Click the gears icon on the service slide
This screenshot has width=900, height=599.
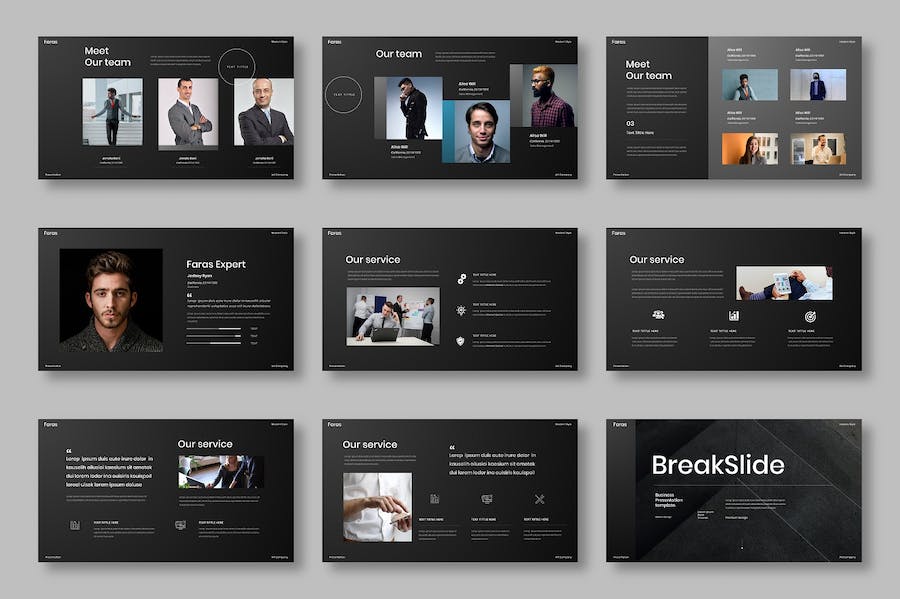tap(460, 279)
